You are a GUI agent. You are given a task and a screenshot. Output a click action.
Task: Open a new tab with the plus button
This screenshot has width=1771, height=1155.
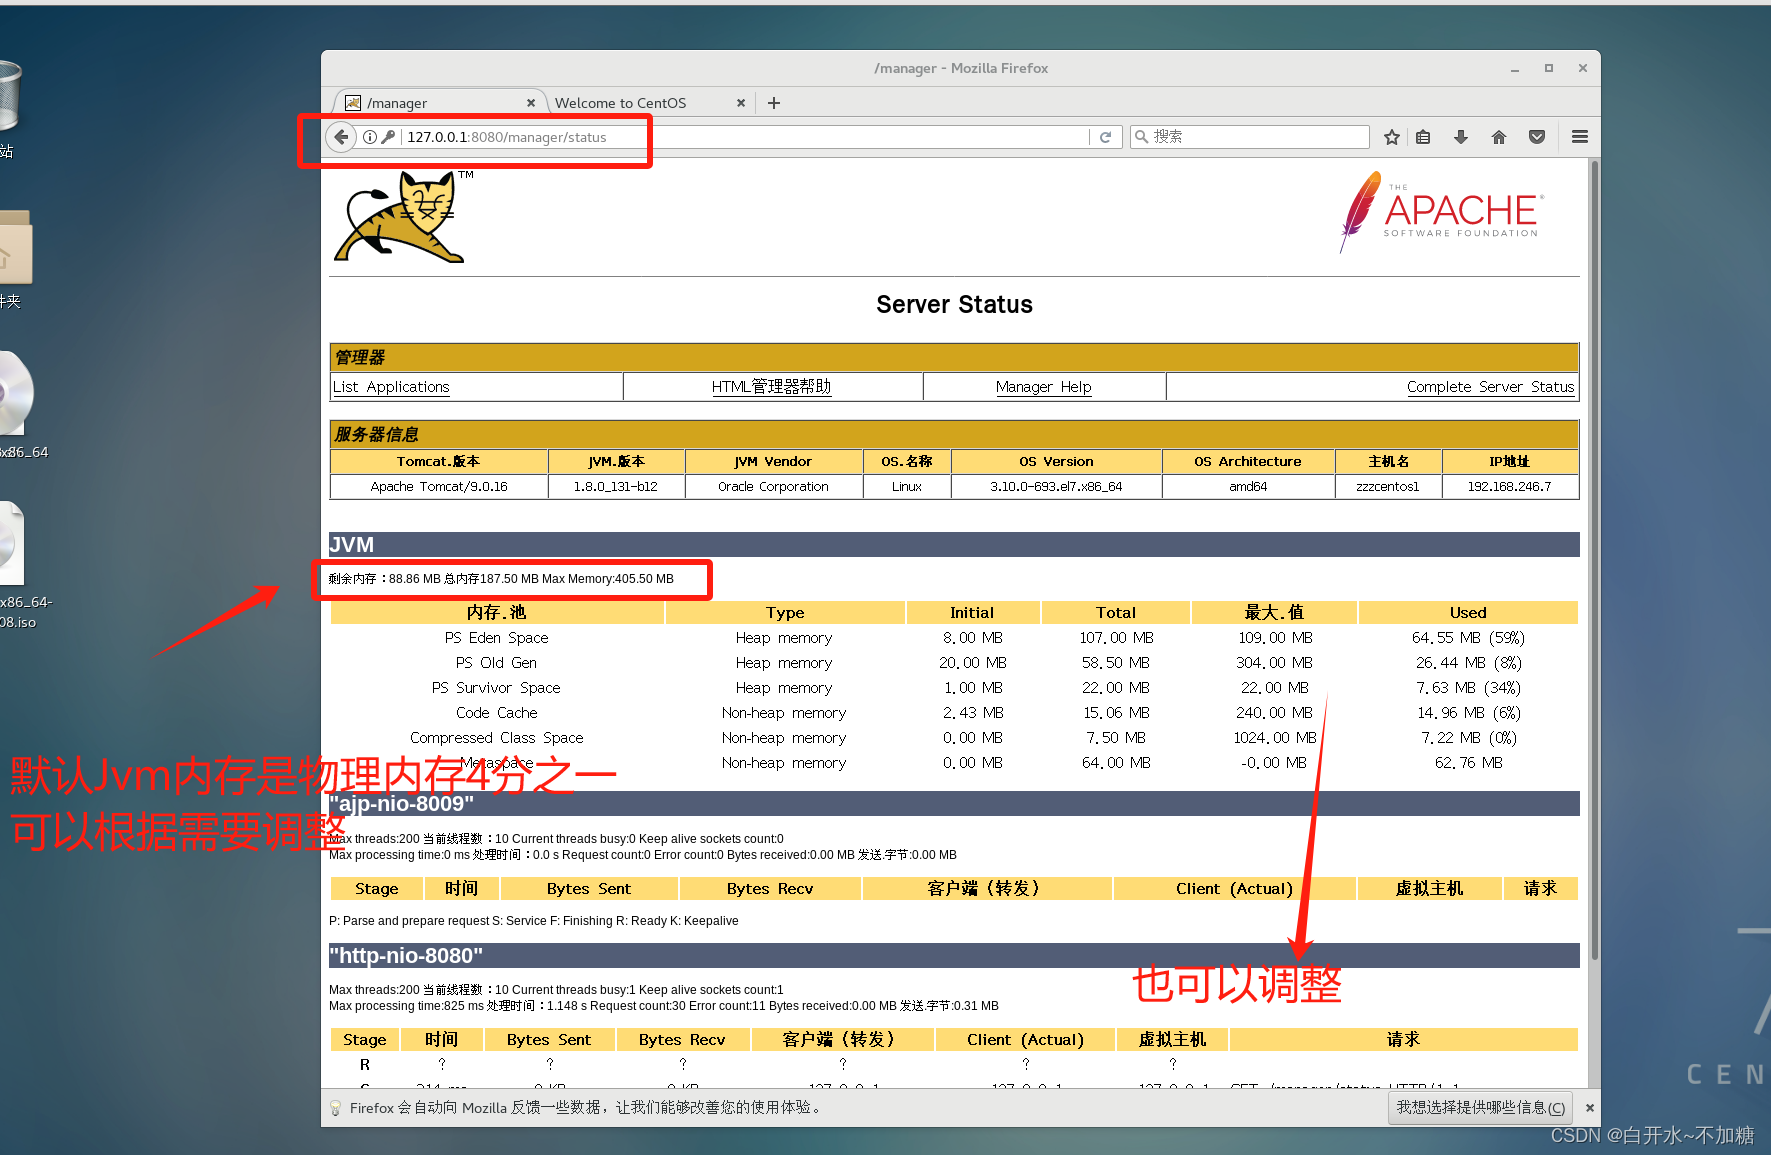pos(774,103)
